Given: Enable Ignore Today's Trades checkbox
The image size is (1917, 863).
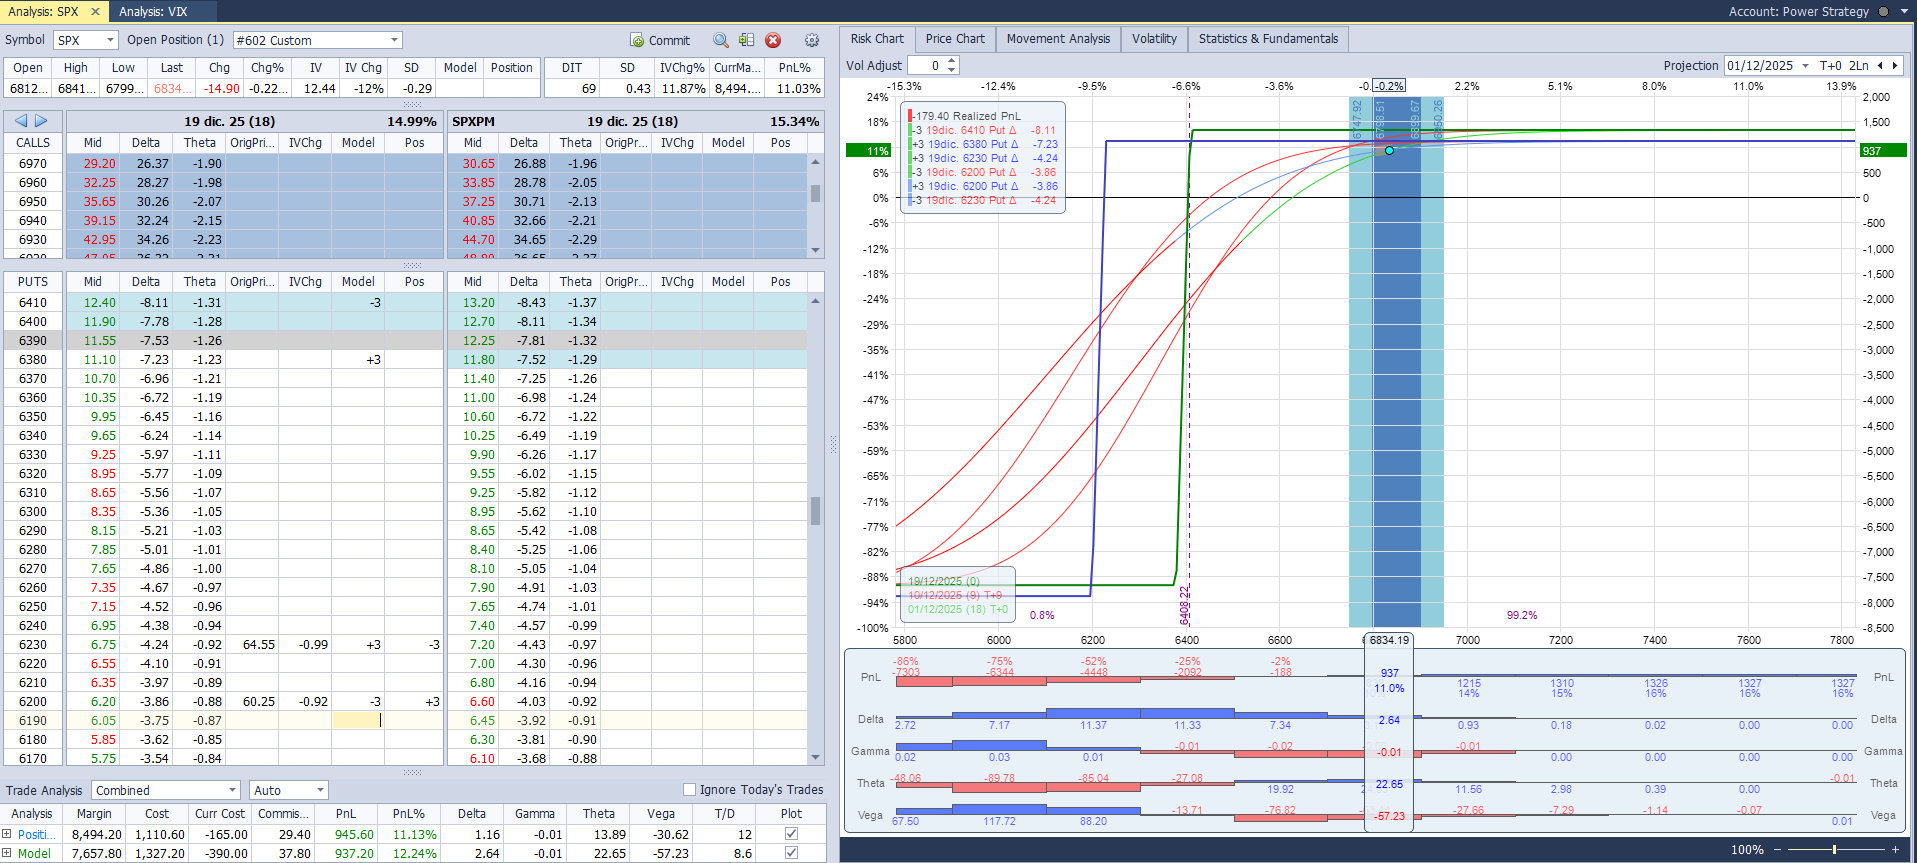Looking at the screenshot, I should (689, 789).
